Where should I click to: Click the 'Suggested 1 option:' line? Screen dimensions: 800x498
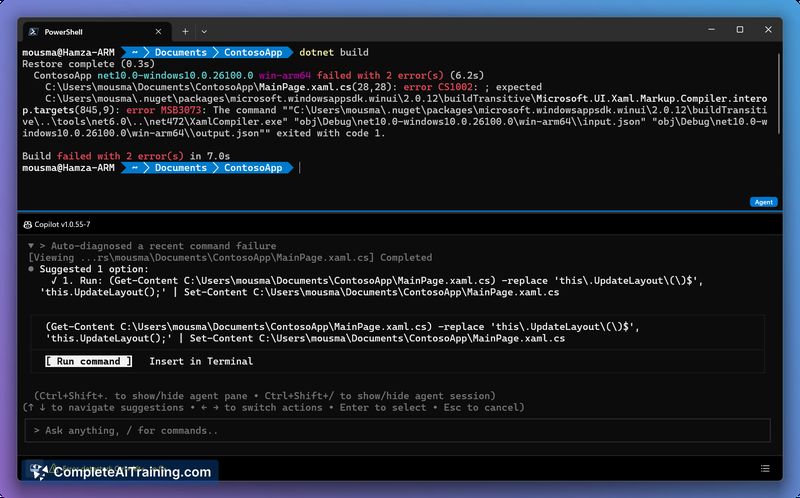94,269
